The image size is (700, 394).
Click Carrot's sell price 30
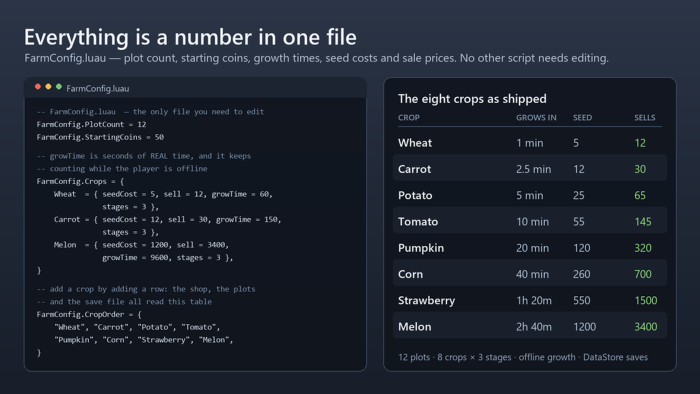pos(640,169)
